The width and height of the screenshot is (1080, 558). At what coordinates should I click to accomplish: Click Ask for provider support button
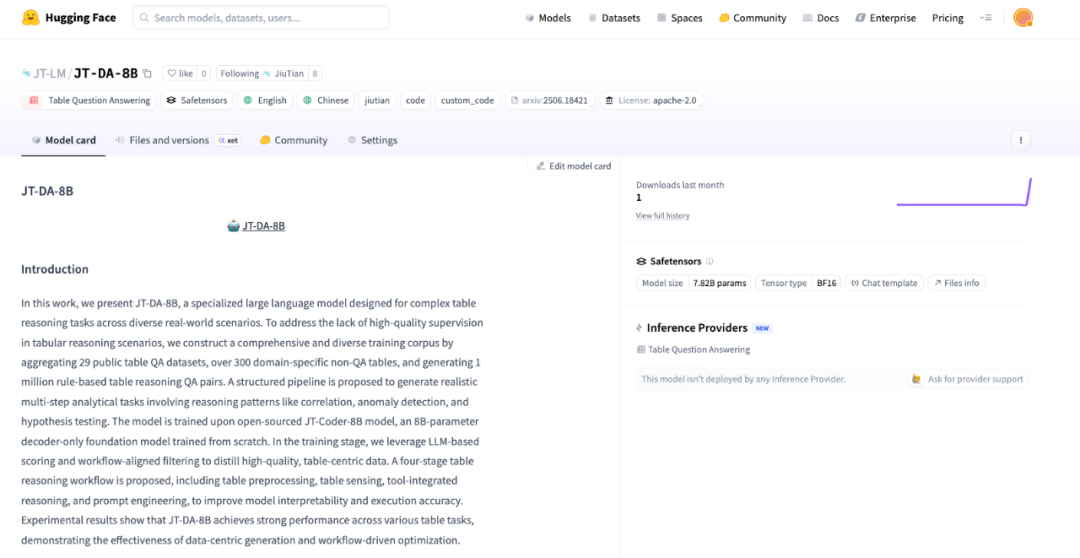pos(967,379)
